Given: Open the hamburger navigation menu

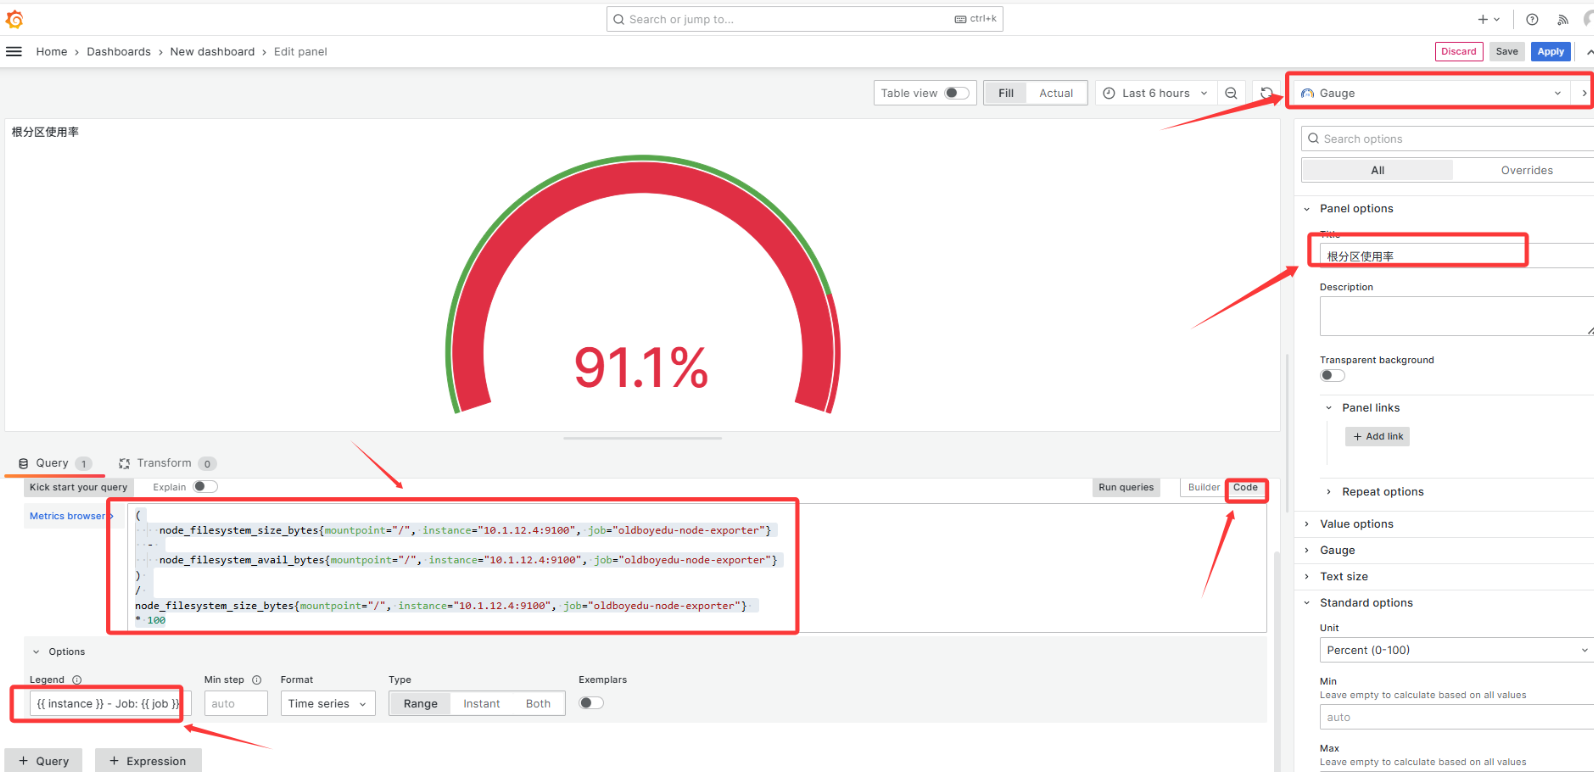Looking at the screenshot, I should click(x=14, y=52).
